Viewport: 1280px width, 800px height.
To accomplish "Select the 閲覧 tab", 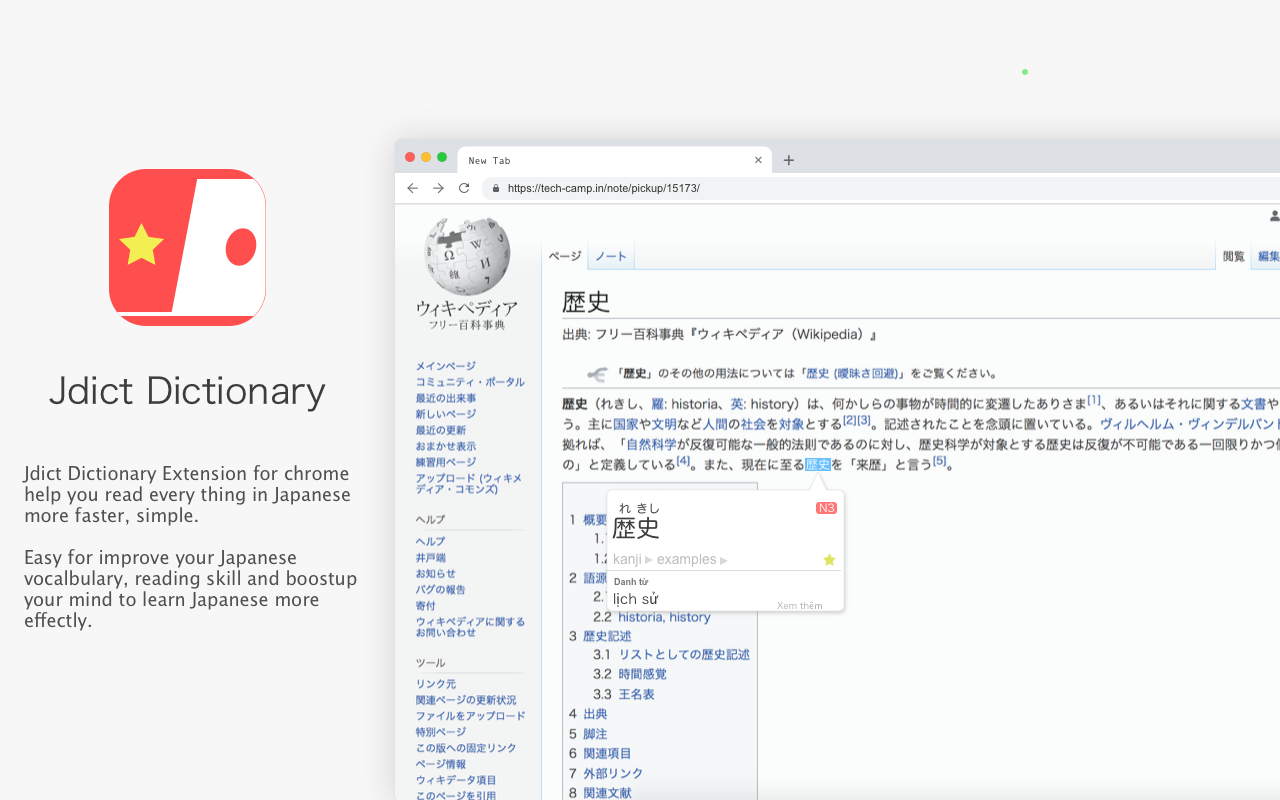I will 1234,256.
